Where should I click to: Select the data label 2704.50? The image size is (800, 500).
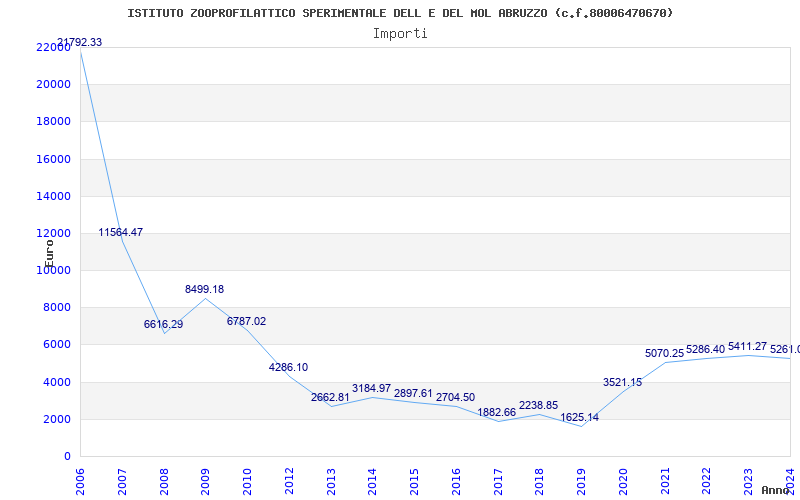point(455,397)
